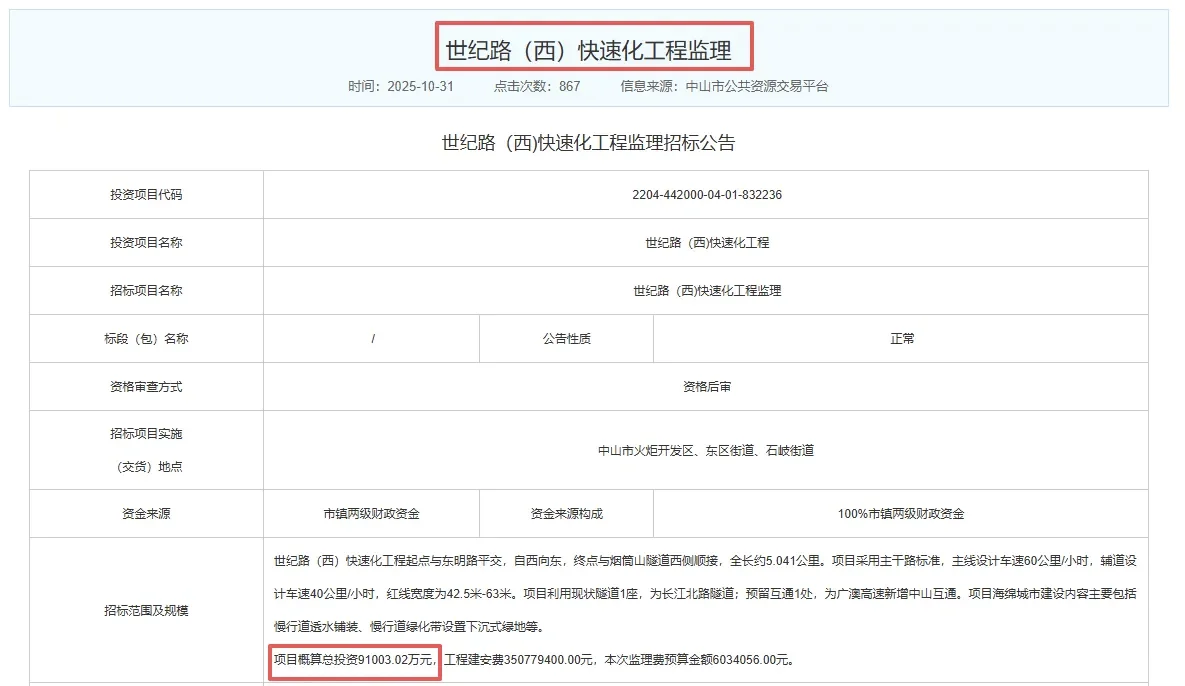Click the description line starting 世纪路（西）快速化工程起点
The height and width of the screenshot is (686, 1185).
(x=705, y=561)
